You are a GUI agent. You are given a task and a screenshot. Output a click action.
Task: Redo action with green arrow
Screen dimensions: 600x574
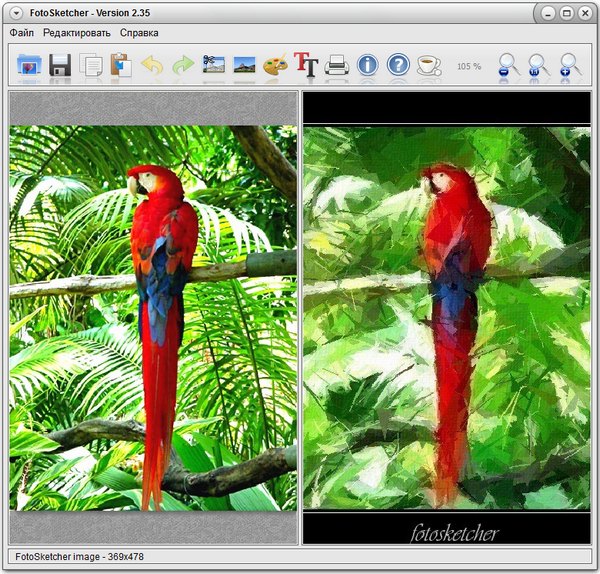(x=183, y=66)
